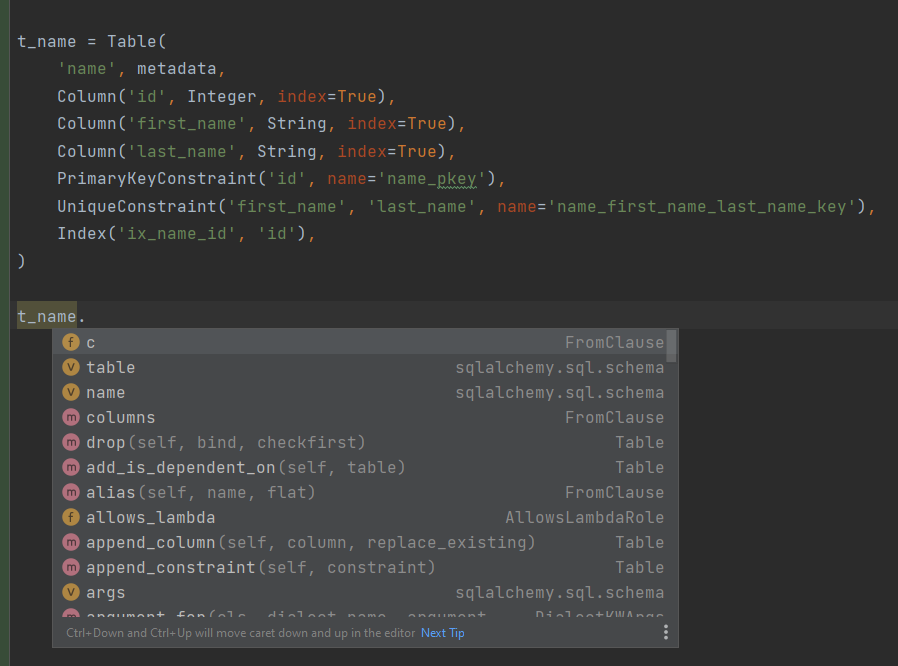Viewport: 898px width, 666px height.
Task: Click the method icon beside "drop"
Action: 71,442
